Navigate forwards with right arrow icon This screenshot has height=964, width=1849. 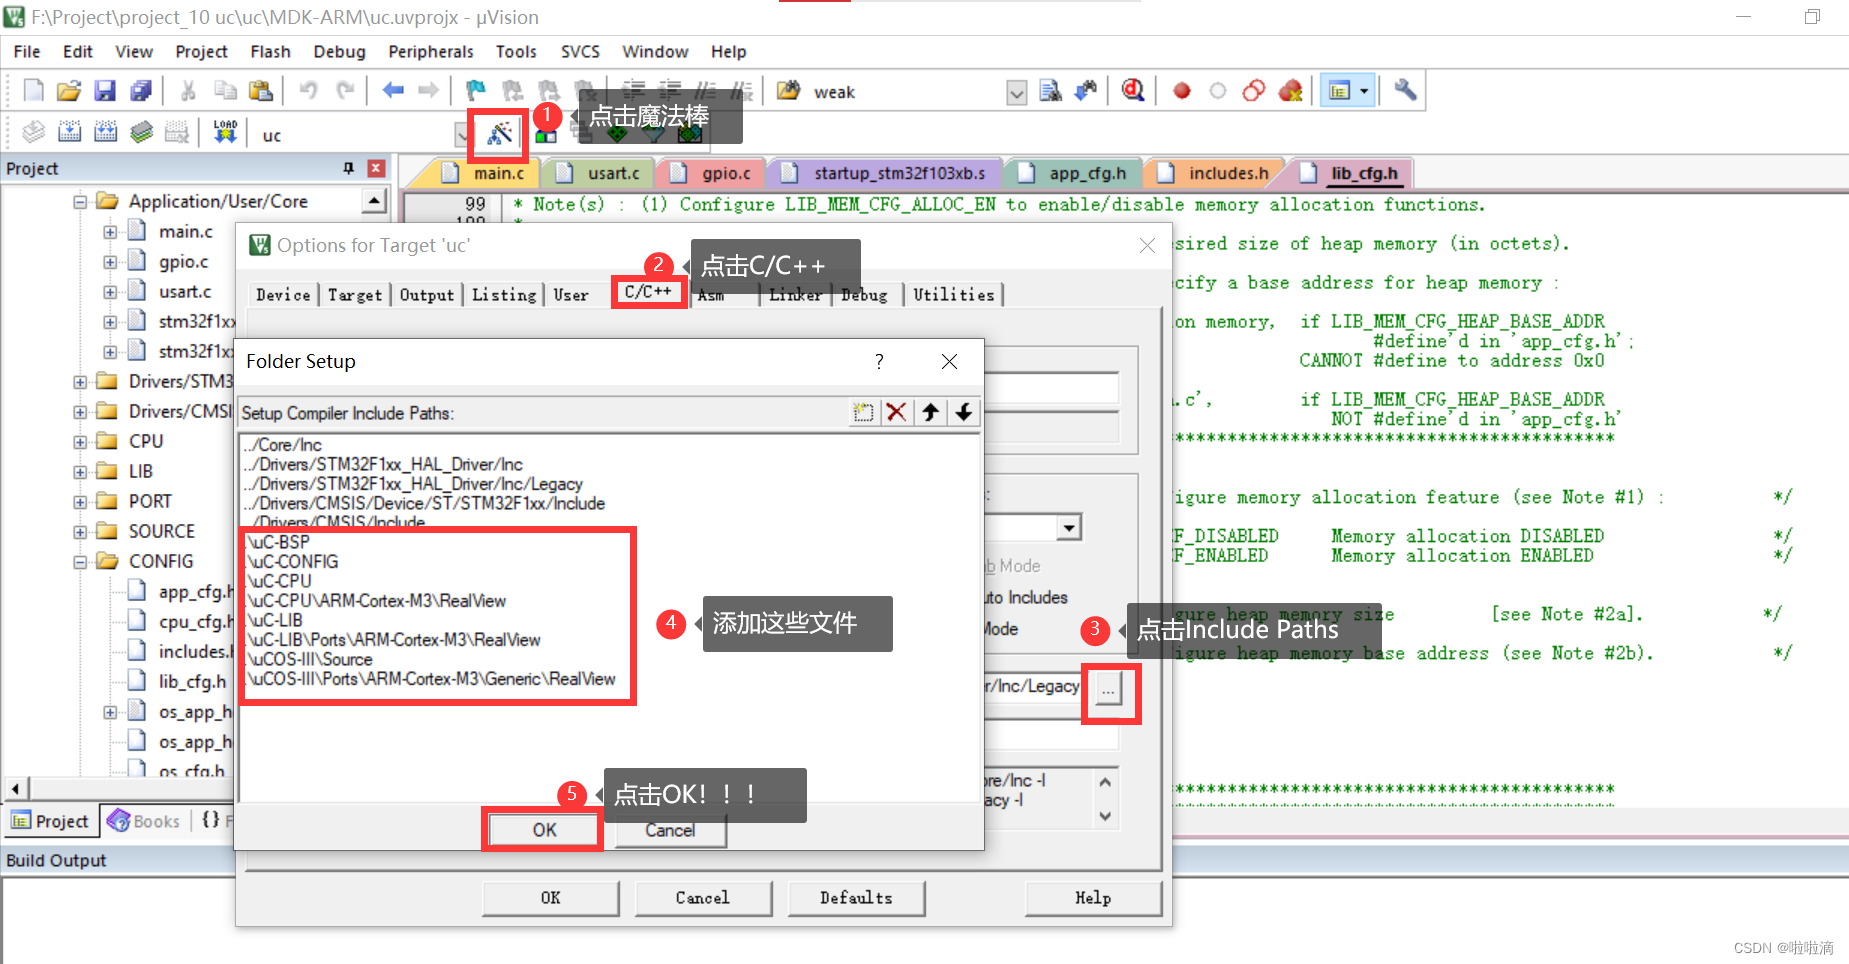click(x=428, y=91)
